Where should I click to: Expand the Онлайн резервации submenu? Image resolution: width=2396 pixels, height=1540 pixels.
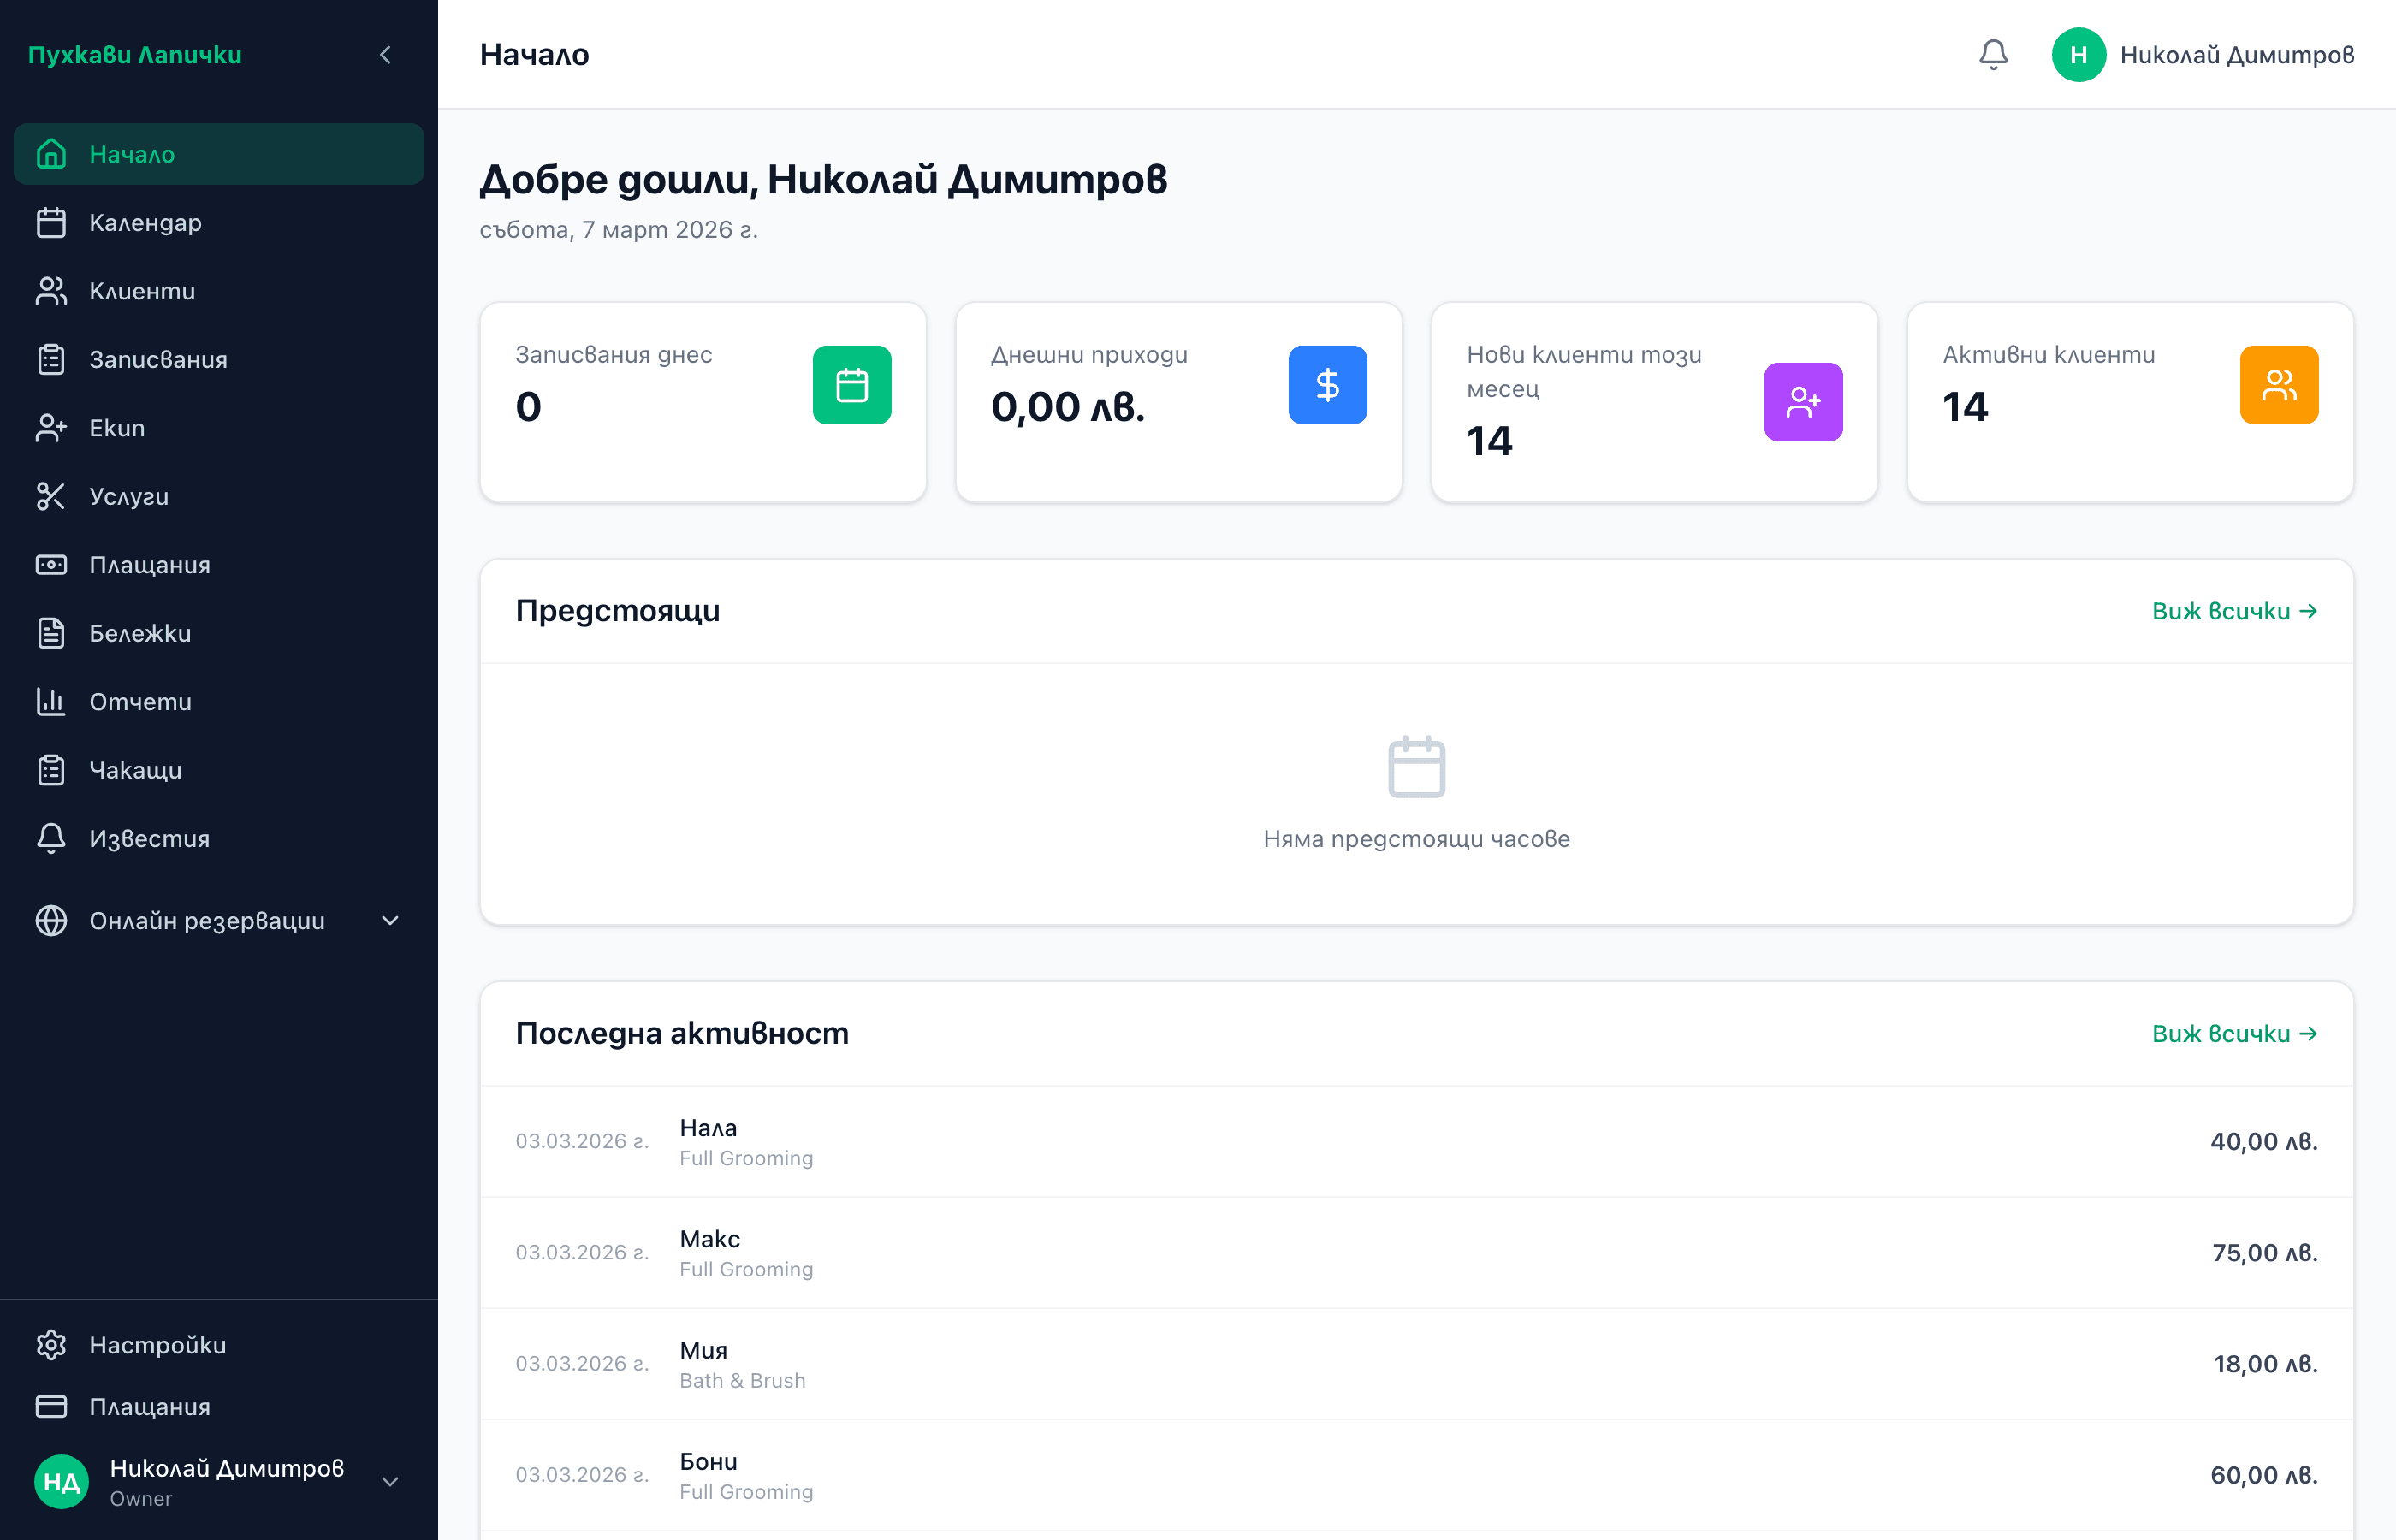pyautogui.click(x=389, y=921)
